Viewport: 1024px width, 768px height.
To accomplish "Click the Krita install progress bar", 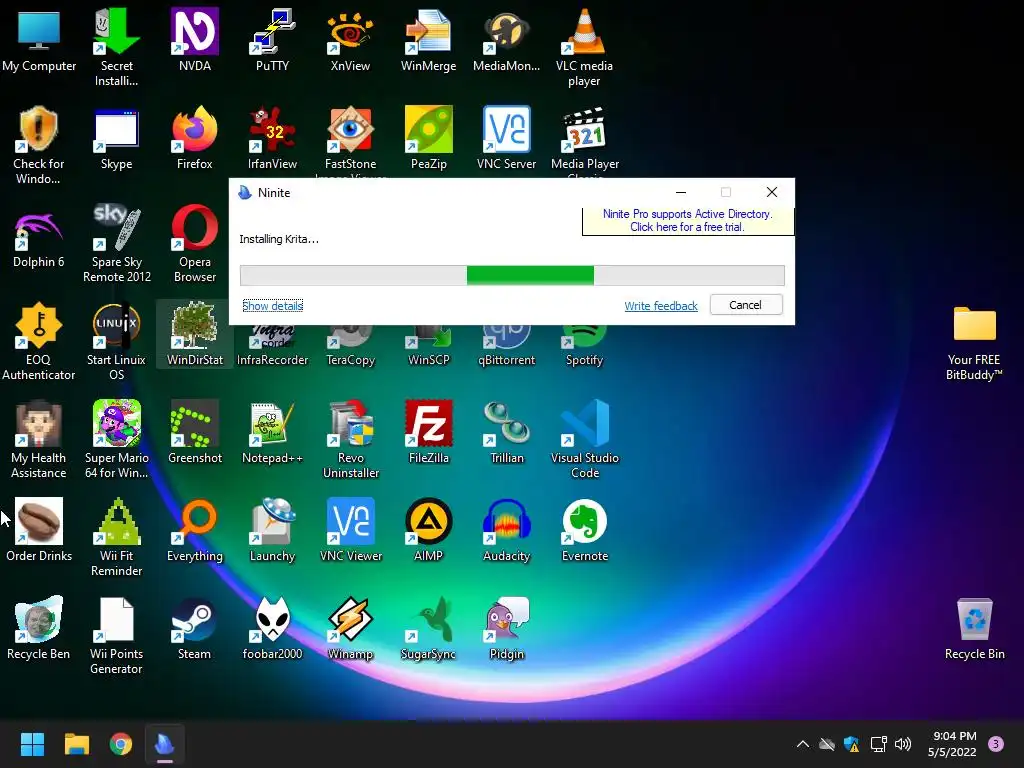I will point(512,275).
